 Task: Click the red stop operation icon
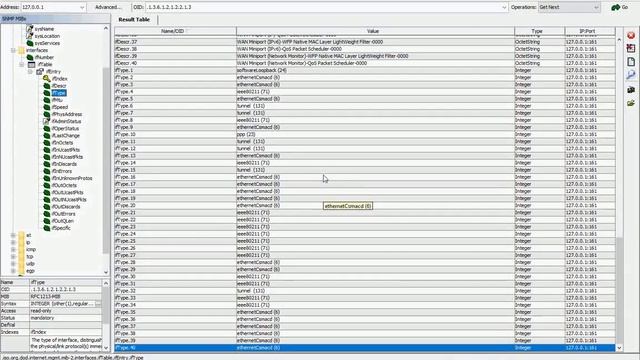(631, 36)
